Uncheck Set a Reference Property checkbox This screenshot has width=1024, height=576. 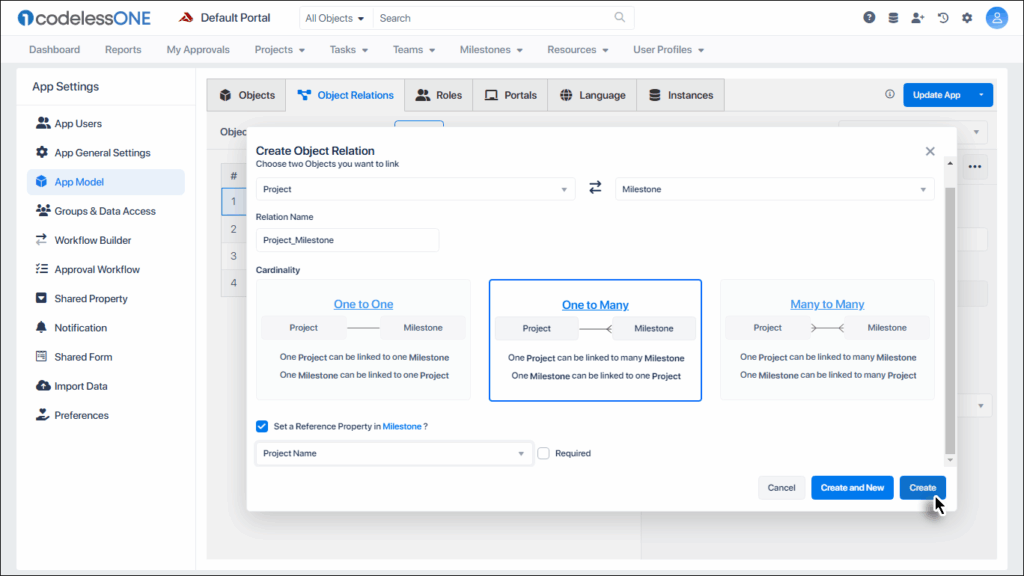click(262, 426)
